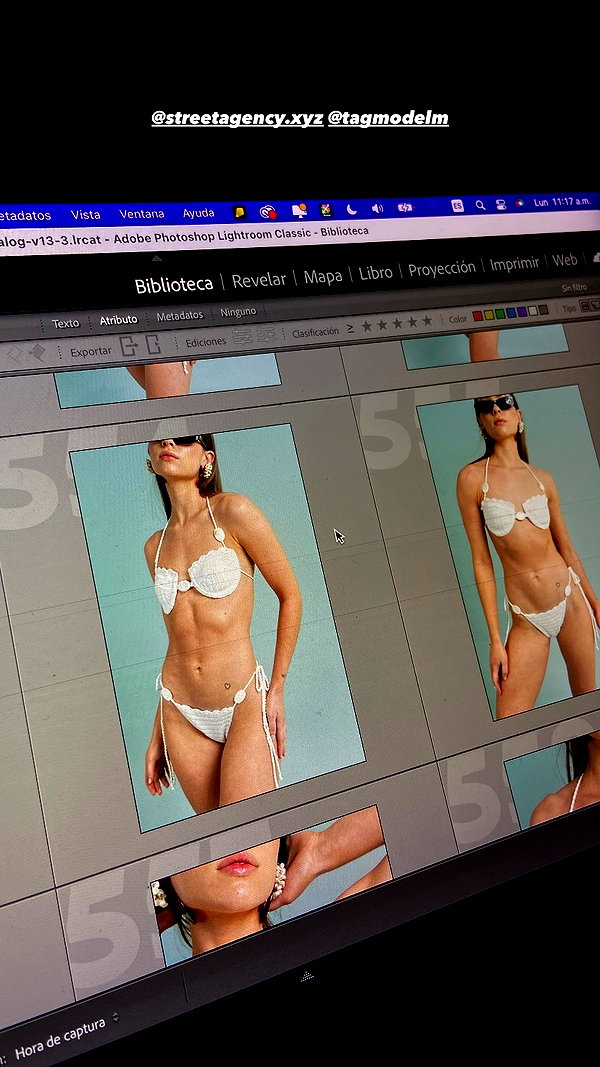
Task: Open Spotlight search magnifier icon
Action: point(480,205)
